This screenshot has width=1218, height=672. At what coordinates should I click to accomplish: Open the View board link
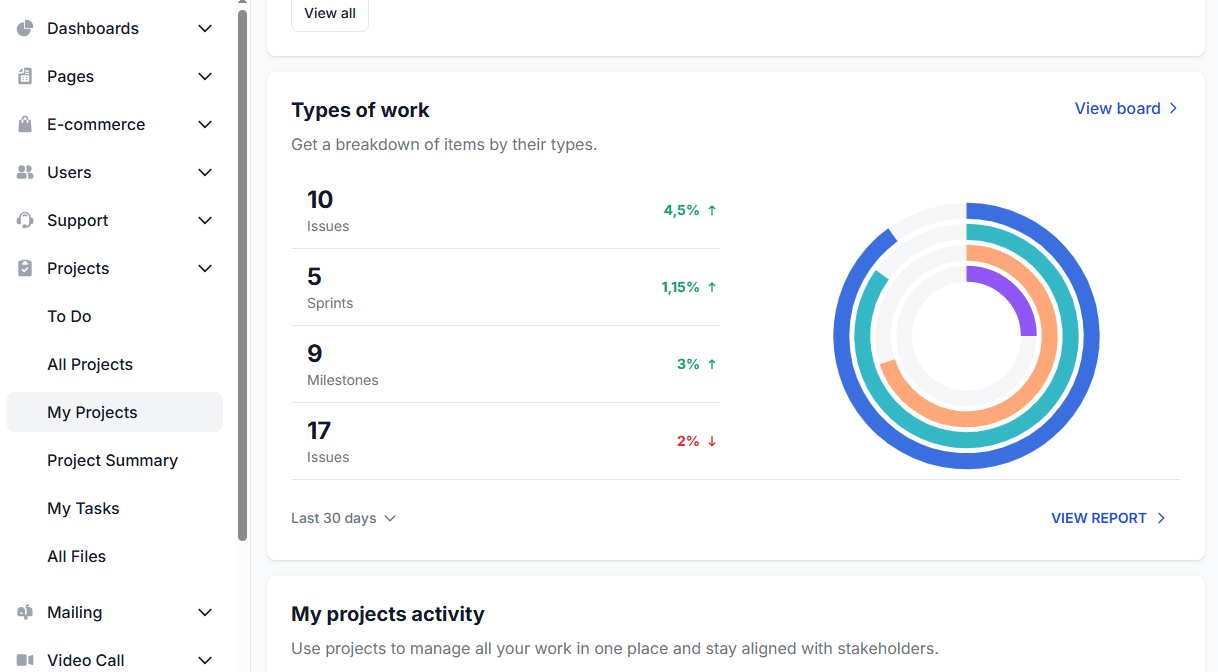click(x=1117, y=108)
